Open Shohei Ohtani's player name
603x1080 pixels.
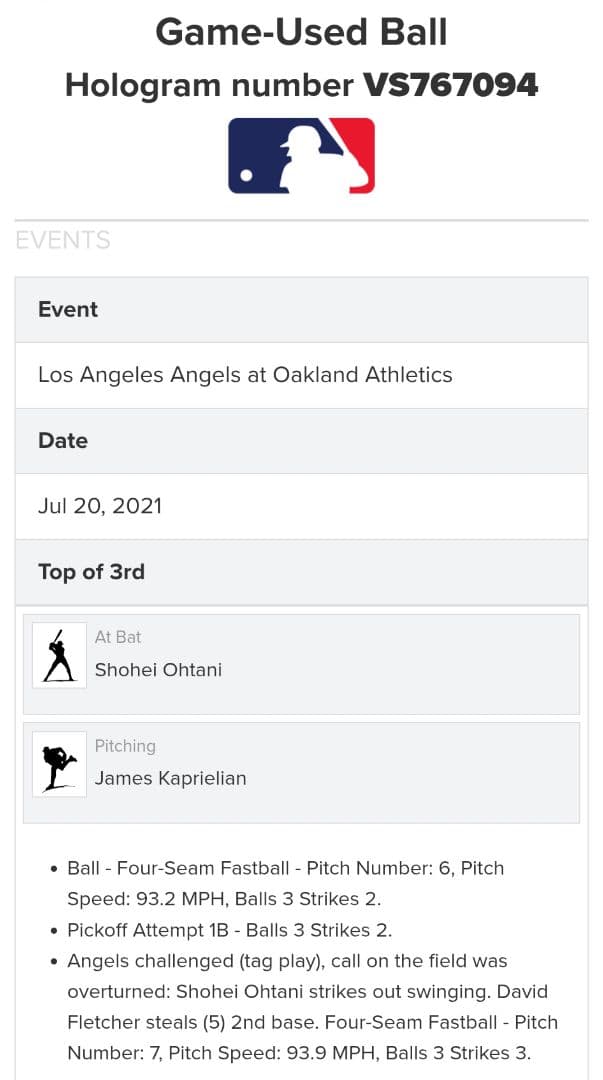(158, 670)
